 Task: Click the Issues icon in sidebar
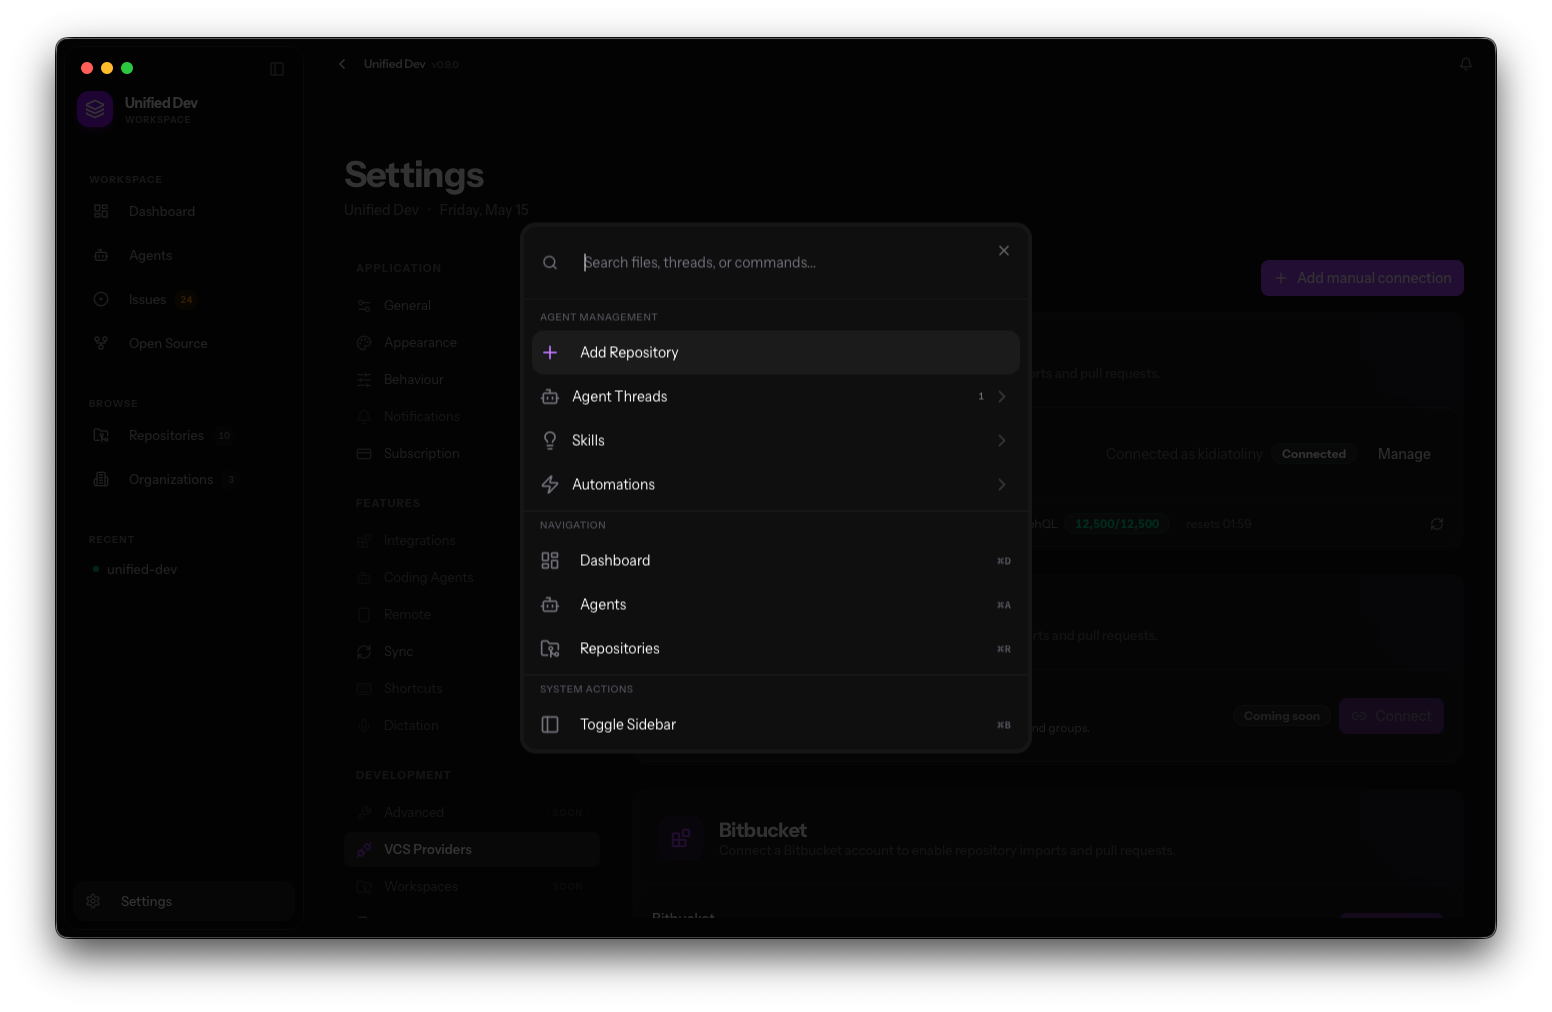[x=101, y=300]
